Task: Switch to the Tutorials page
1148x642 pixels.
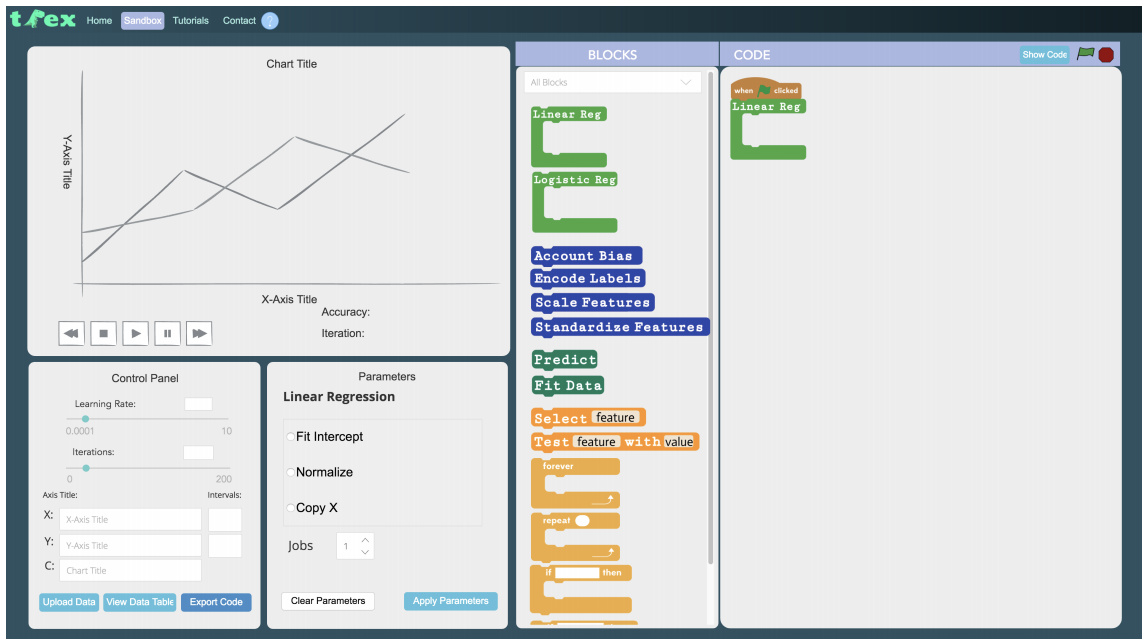Action: pos(190,19)
